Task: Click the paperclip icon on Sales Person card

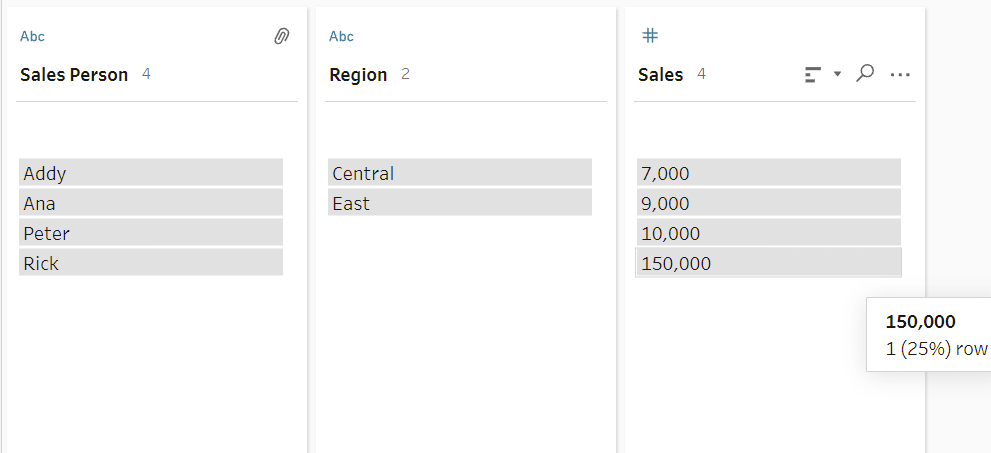Action: pos(281,36)
